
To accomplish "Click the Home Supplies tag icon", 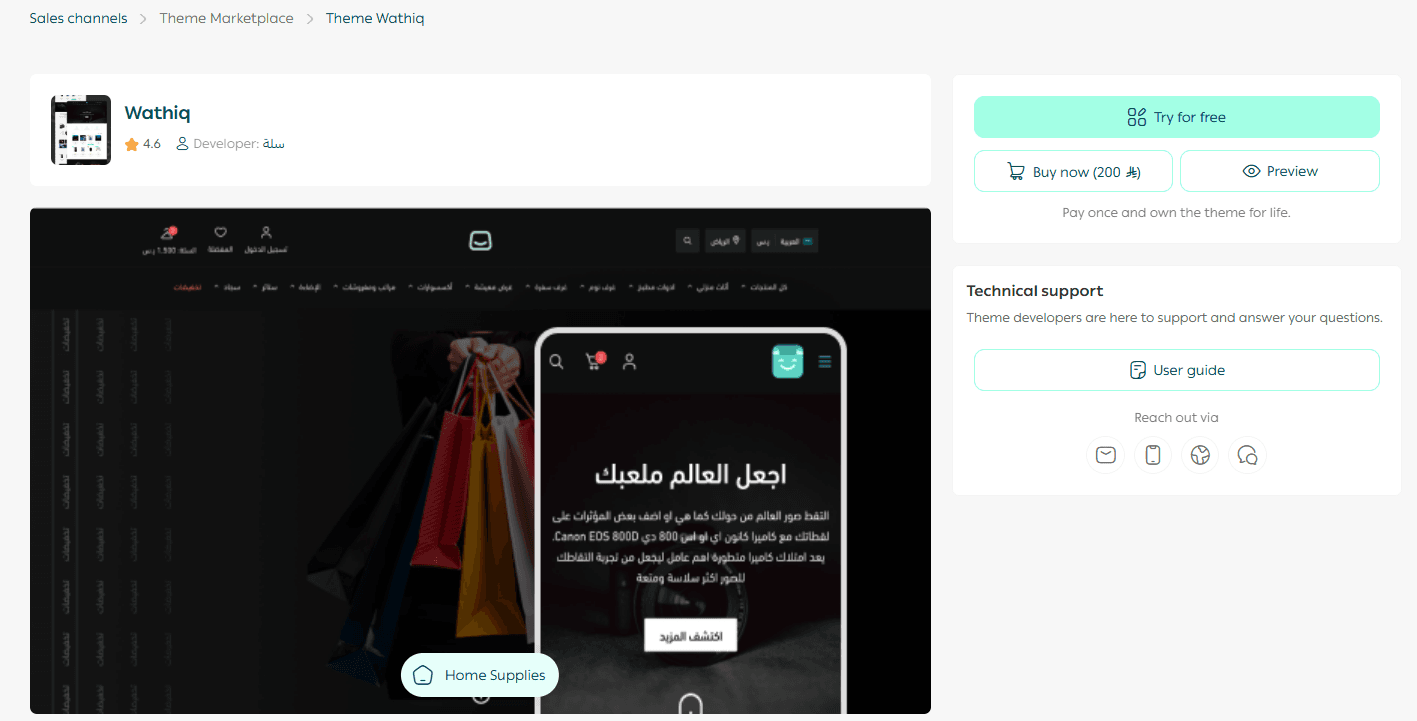I will tap(423, 675).
